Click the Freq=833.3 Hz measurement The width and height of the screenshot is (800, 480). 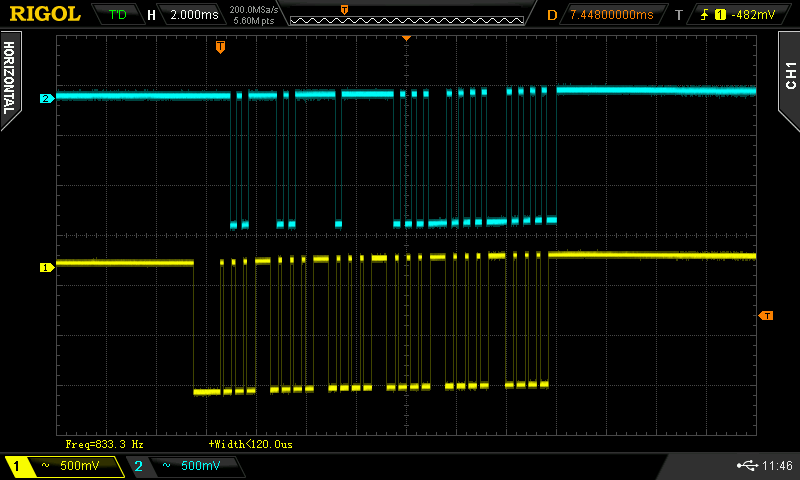click(105, 444)
